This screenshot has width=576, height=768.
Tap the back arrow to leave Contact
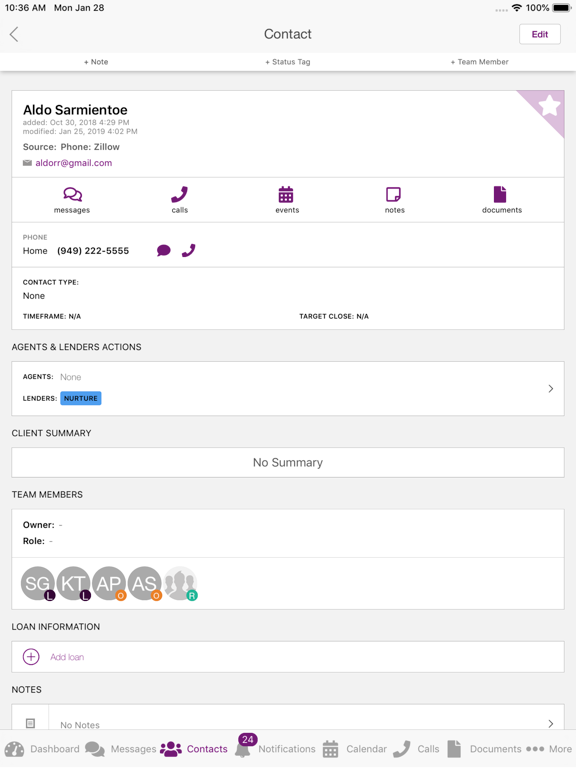[14, 34]
